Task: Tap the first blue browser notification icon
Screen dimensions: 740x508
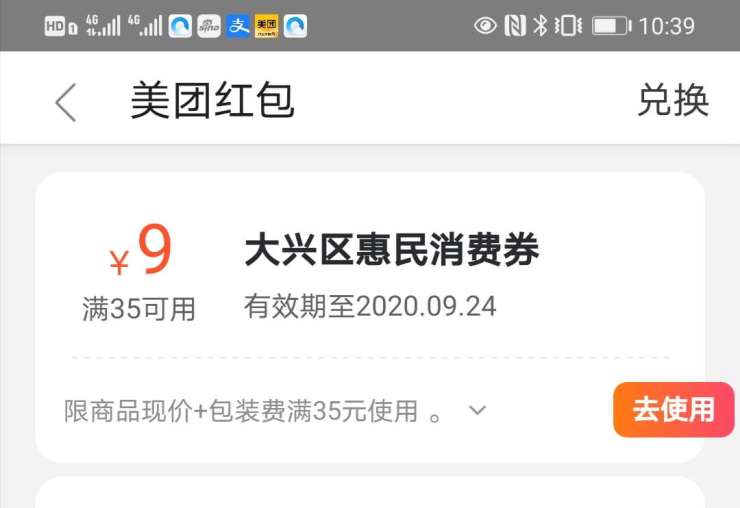Action: 180,26
